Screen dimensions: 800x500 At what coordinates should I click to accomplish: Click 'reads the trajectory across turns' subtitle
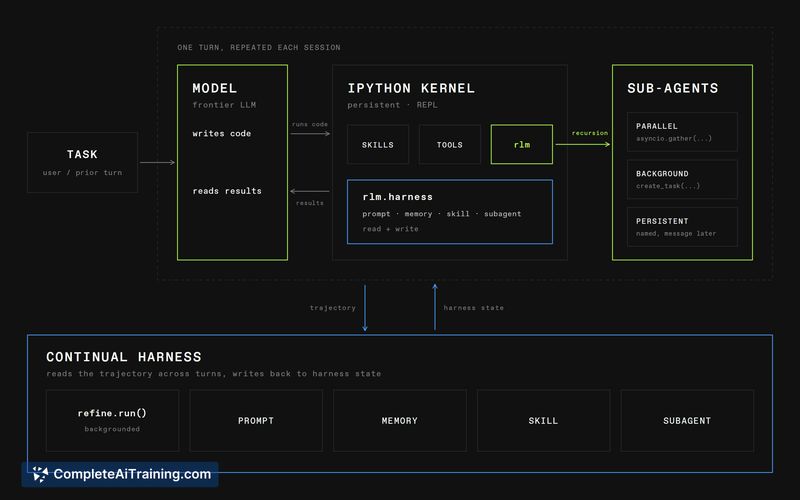point(214,373)
